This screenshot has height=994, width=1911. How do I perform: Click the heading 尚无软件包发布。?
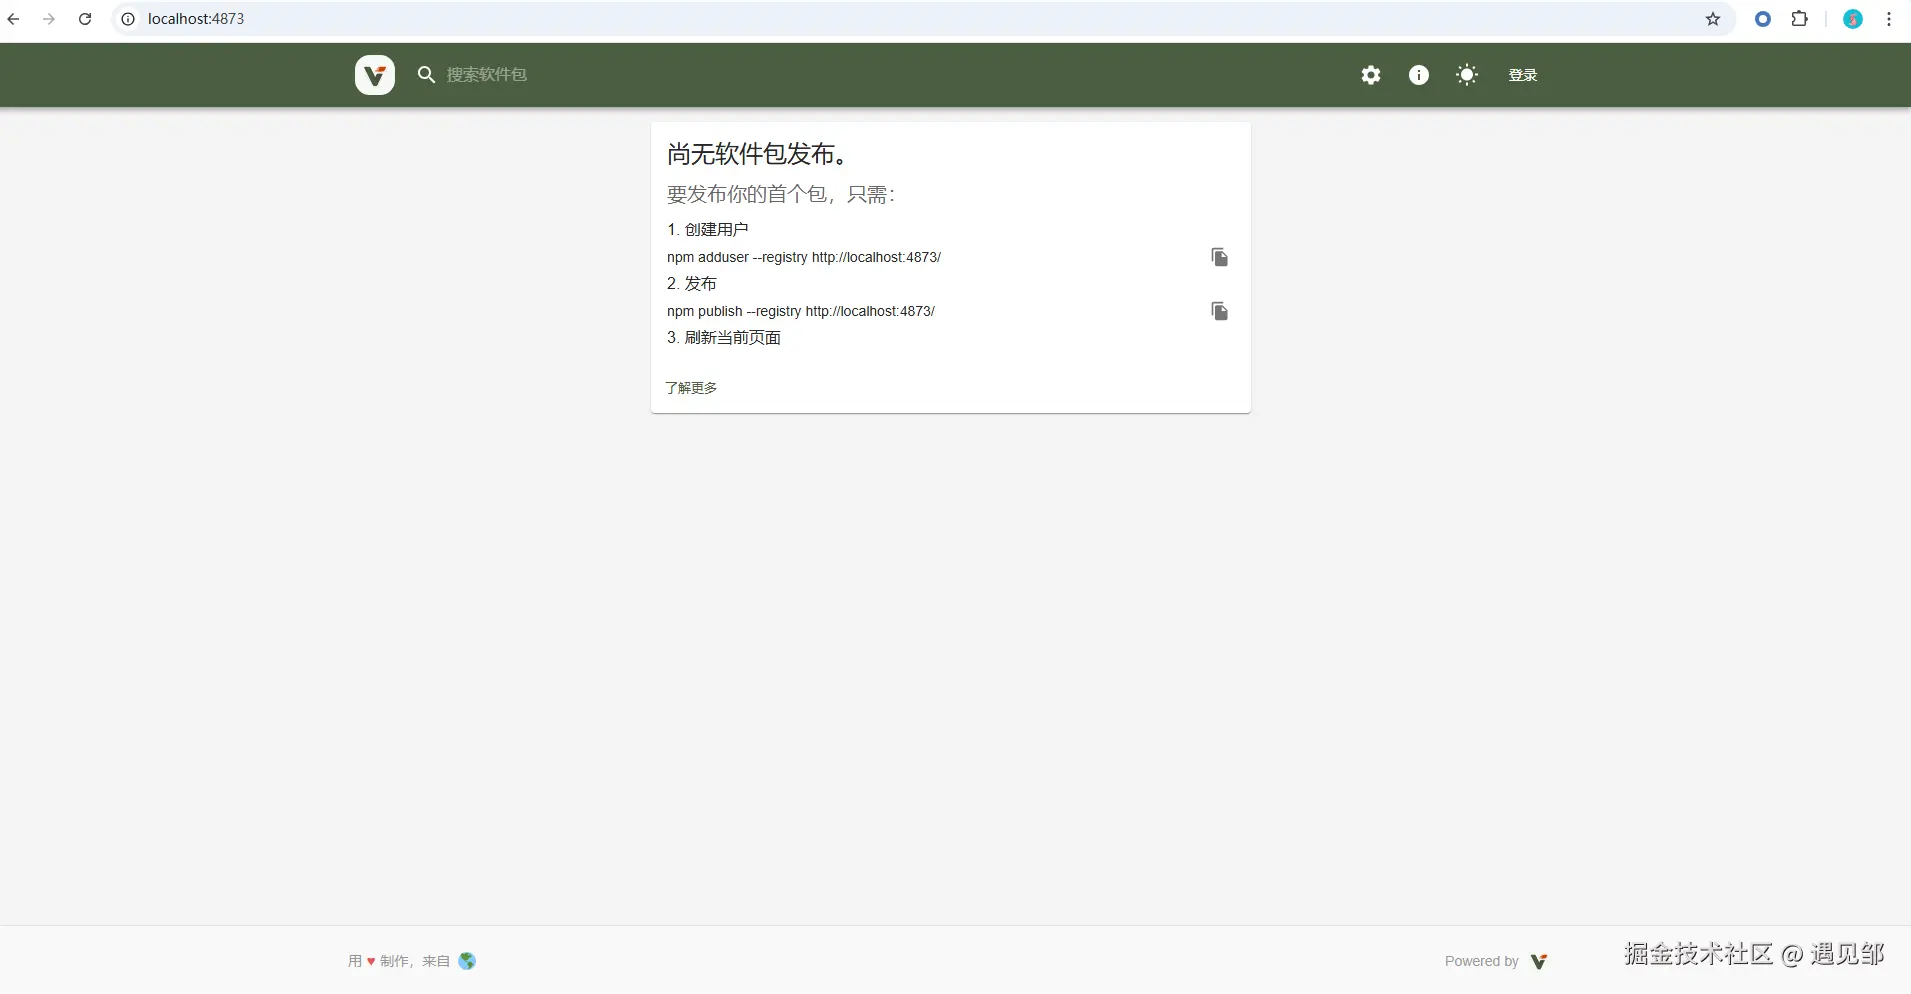[758, 154]
